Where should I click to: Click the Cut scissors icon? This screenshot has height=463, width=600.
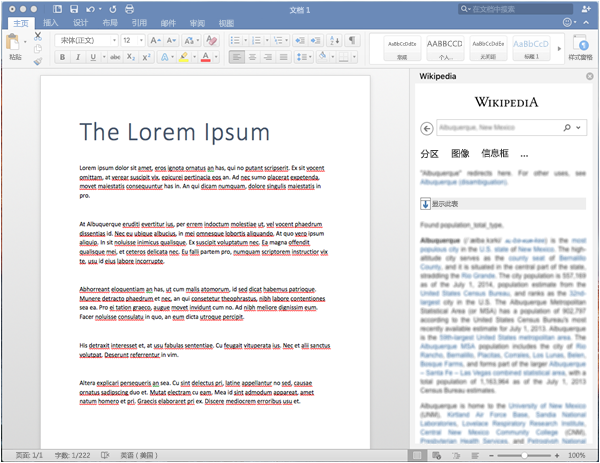click(x=38, y=35)
